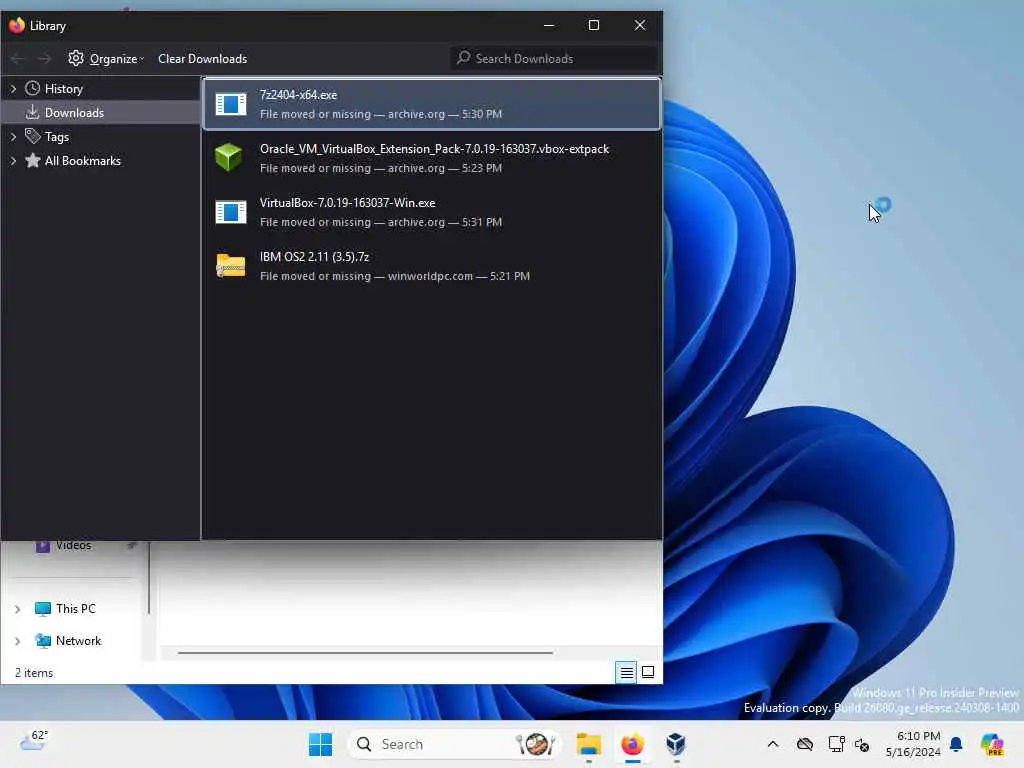1024x768 pixels.
Task: Open the clock showing 6:10 PM
Action: click(913, 744)
